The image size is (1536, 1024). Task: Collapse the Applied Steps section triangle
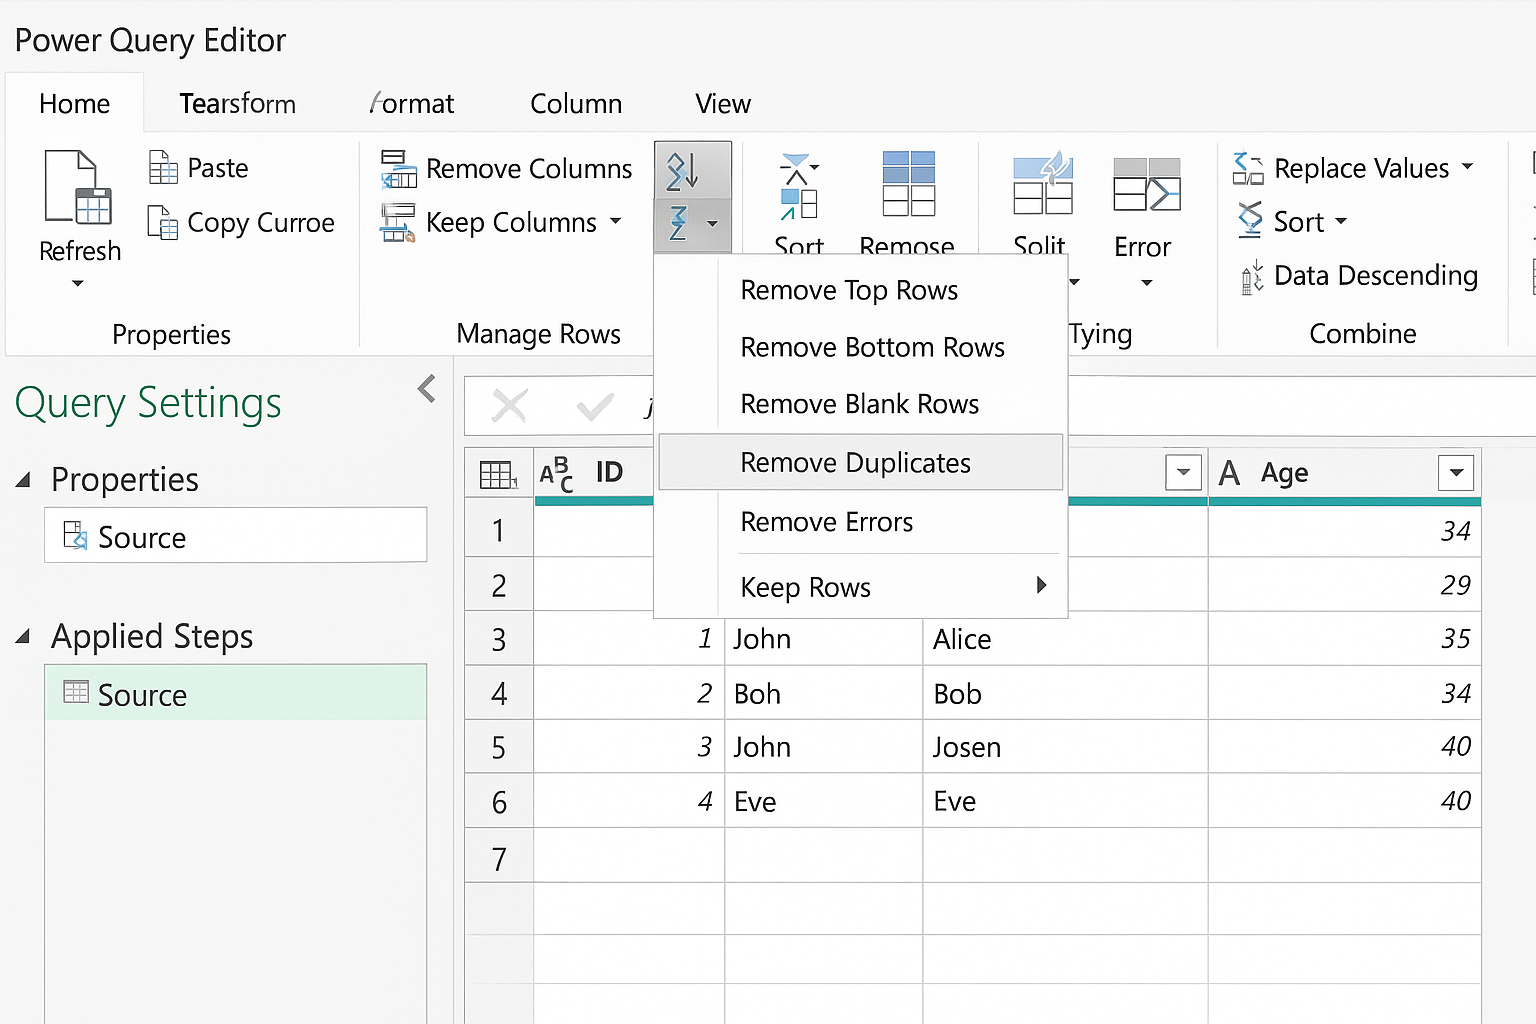(x=23, y=636)
